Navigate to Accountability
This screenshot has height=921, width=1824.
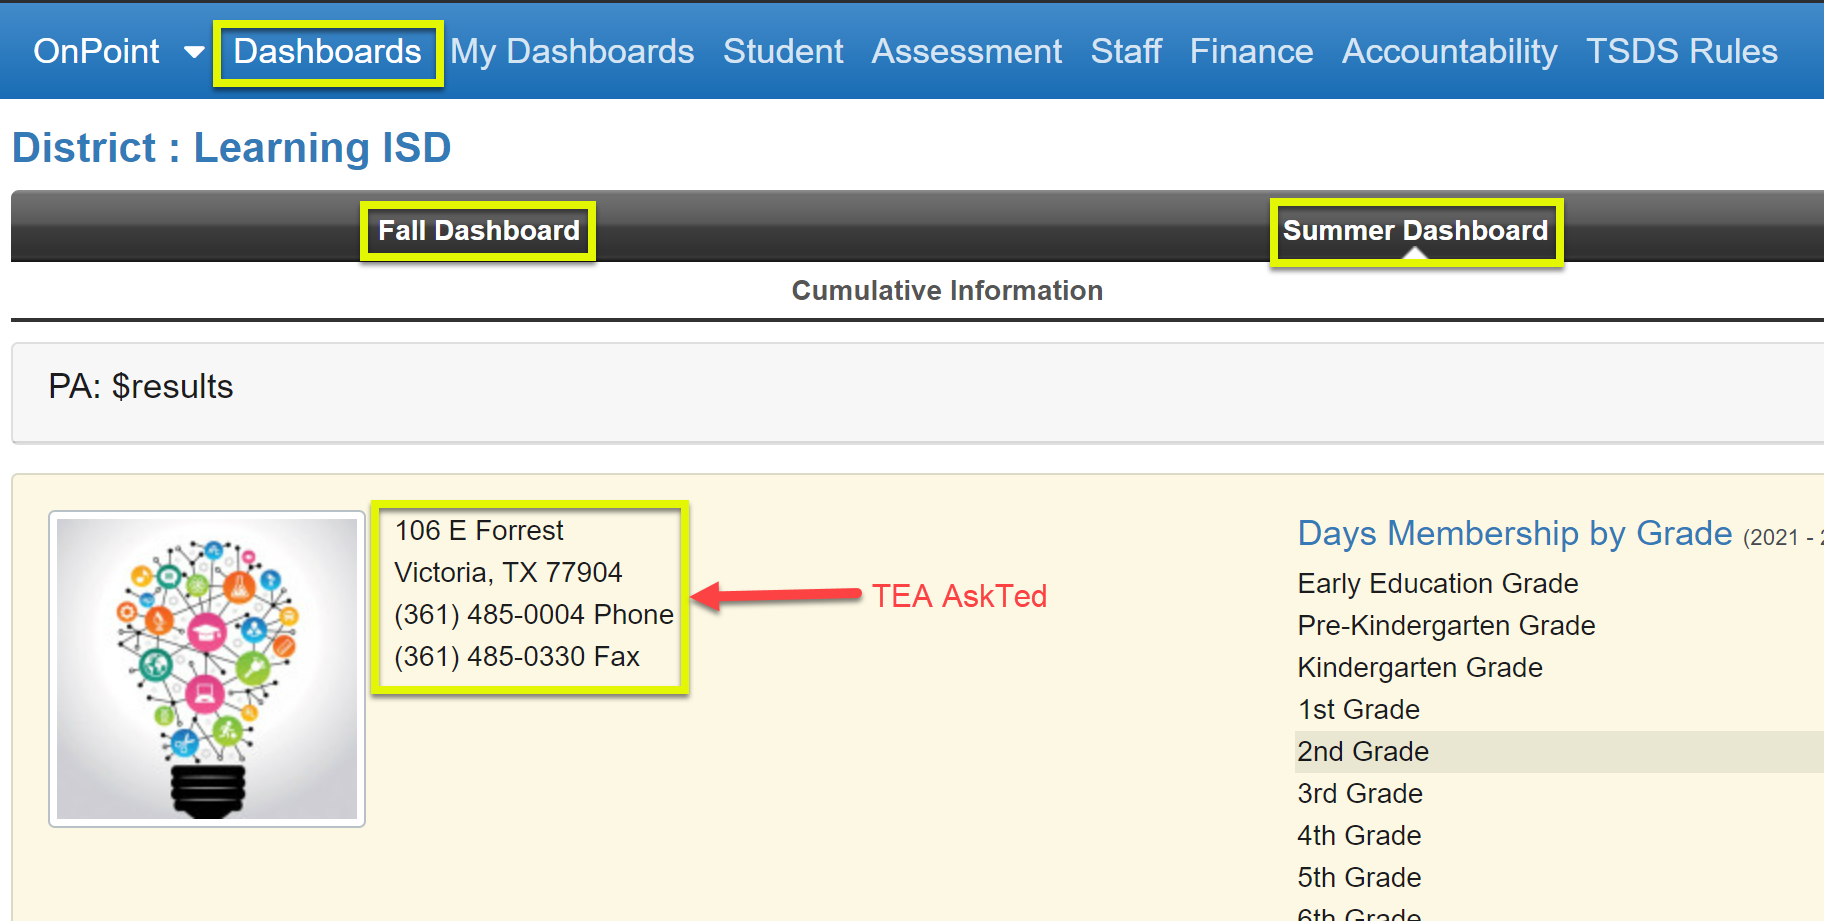tap(1450, 52)
